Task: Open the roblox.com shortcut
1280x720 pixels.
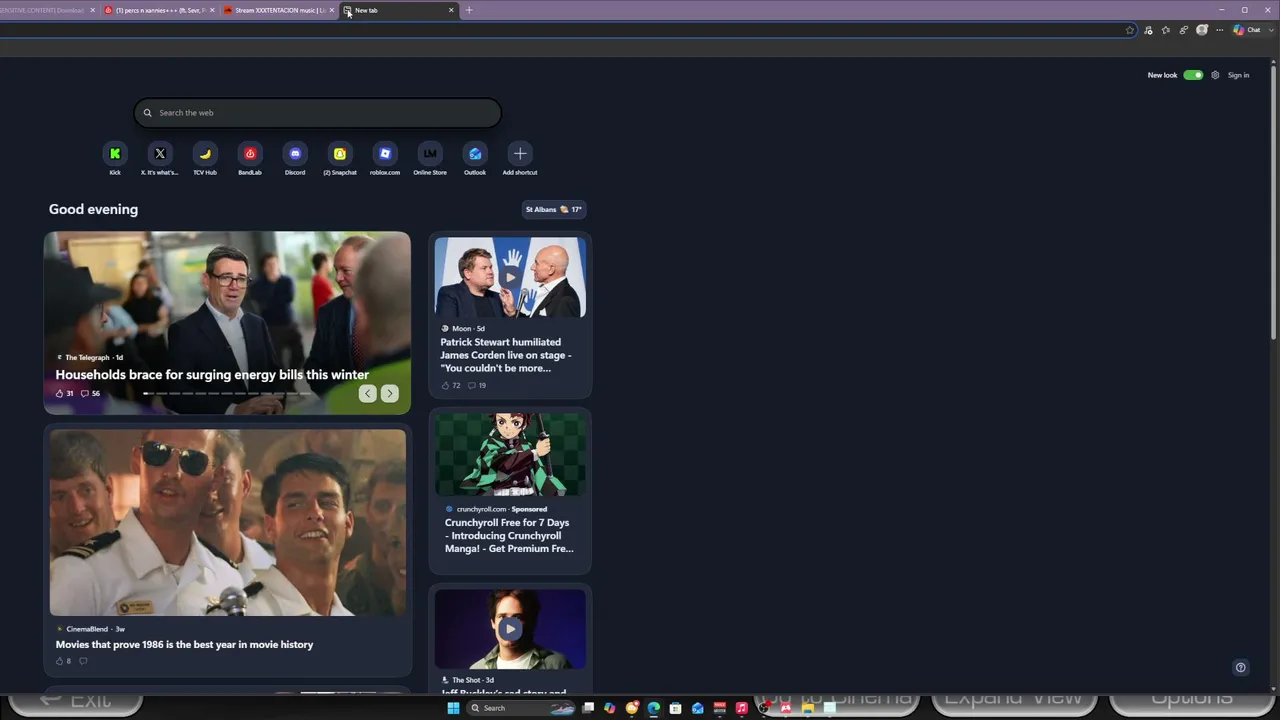Action: coord(385,154)
